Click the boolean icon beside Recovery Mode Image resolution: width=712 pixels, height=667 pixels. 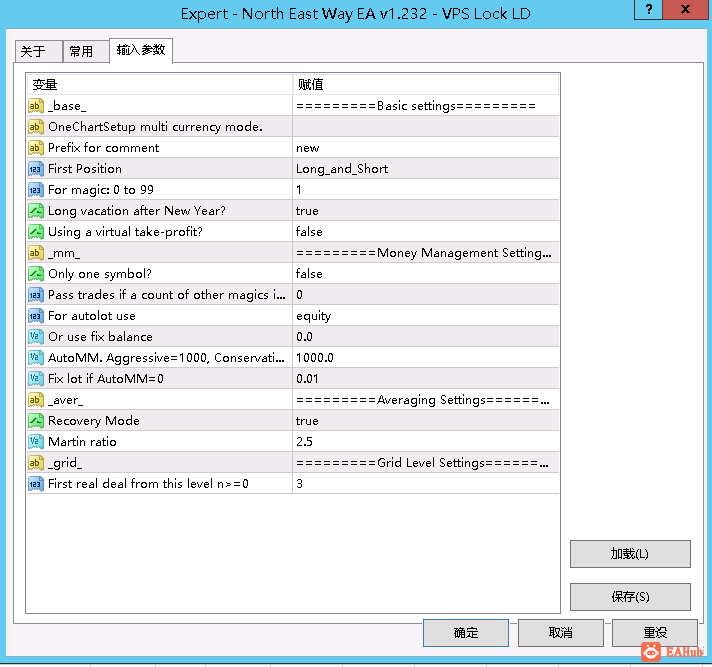tap(35, 420)
